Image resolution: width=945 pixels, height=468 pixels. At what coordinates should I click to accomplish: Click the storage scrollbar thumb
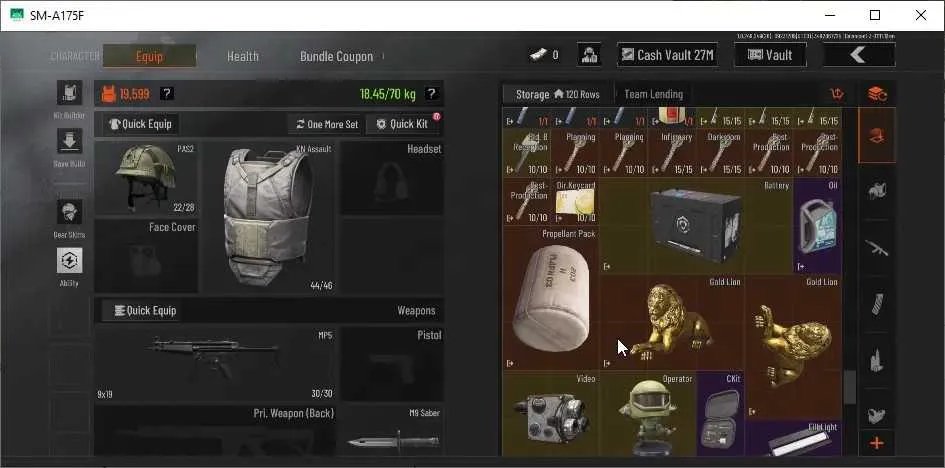(x=850, y=387)
